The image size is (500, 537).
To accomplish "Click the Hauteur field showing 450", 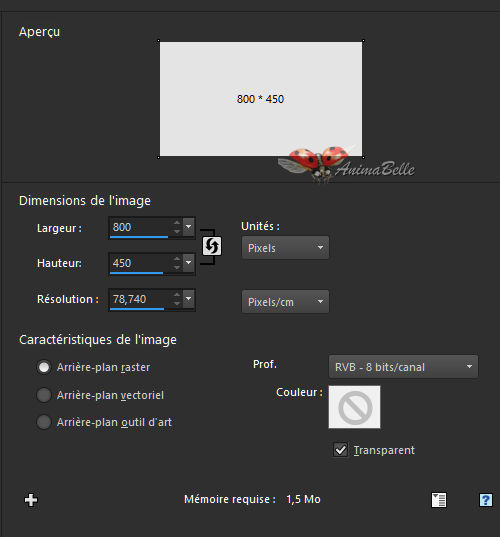I will (x=139, y=263).
